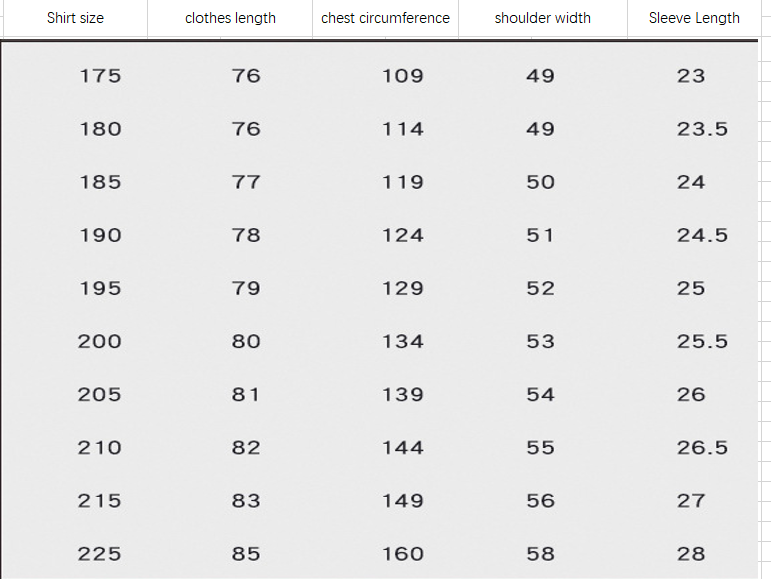Image resolution: width=771 pixels, height=579 pixels.
Task: Click shoulder width value 58
Action: [x=540, y=554]
